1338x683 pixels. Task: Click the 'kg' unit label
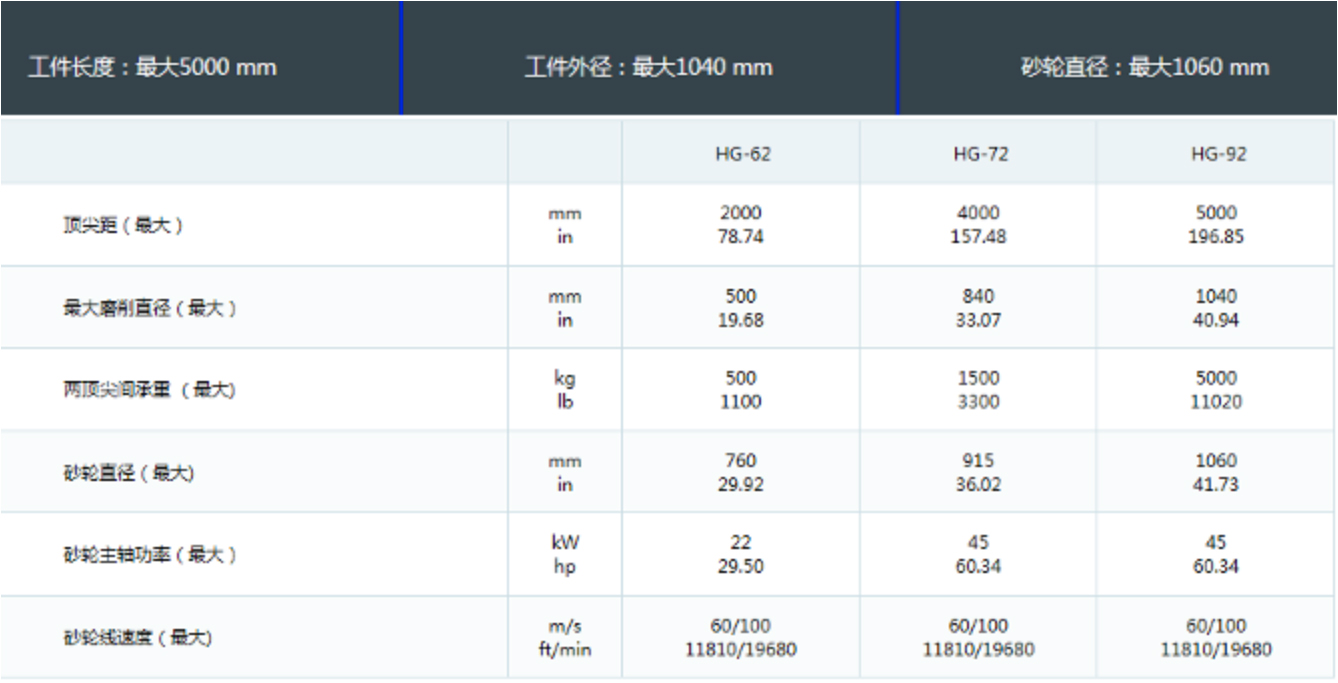pyautogui.click(x=565, y=379)
